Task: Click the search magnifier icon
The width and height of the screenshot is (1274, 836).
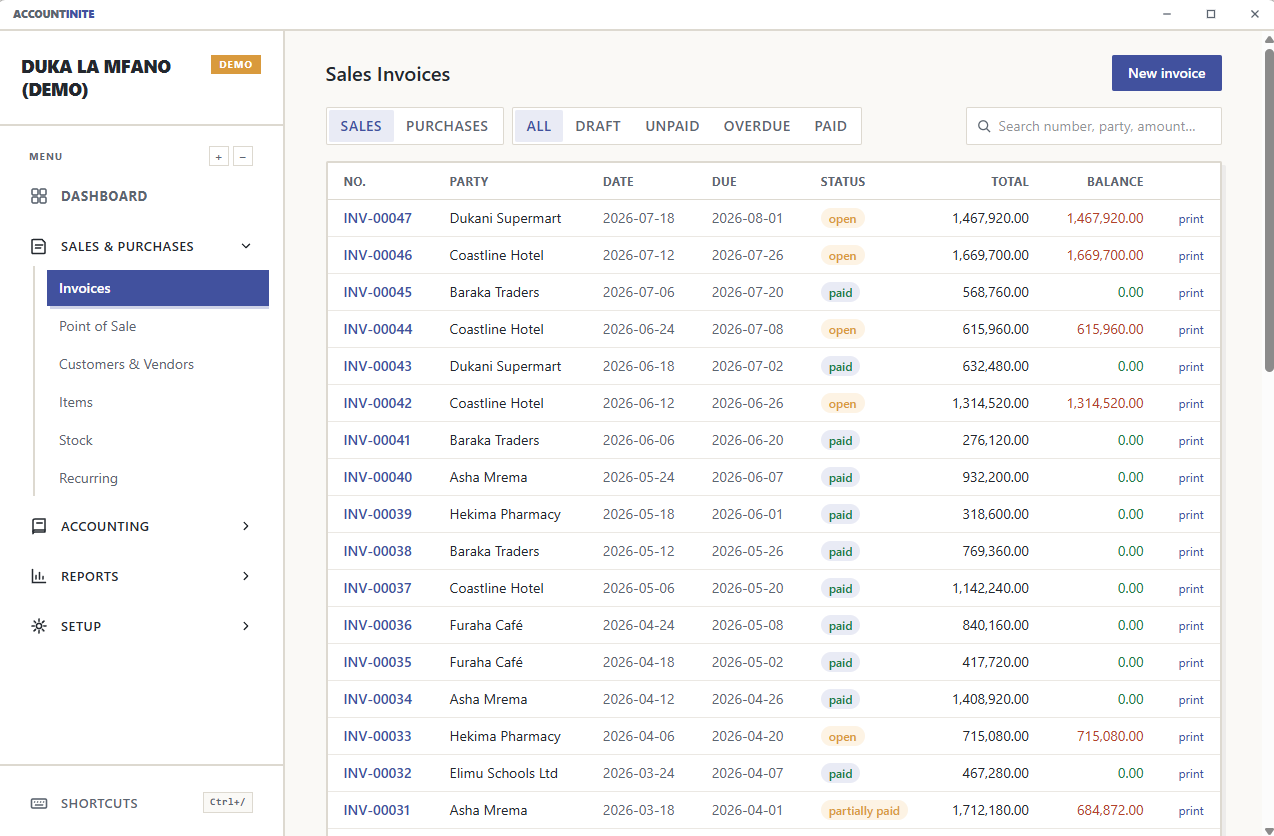Action: pyautogui.click(x=985, y=126)
